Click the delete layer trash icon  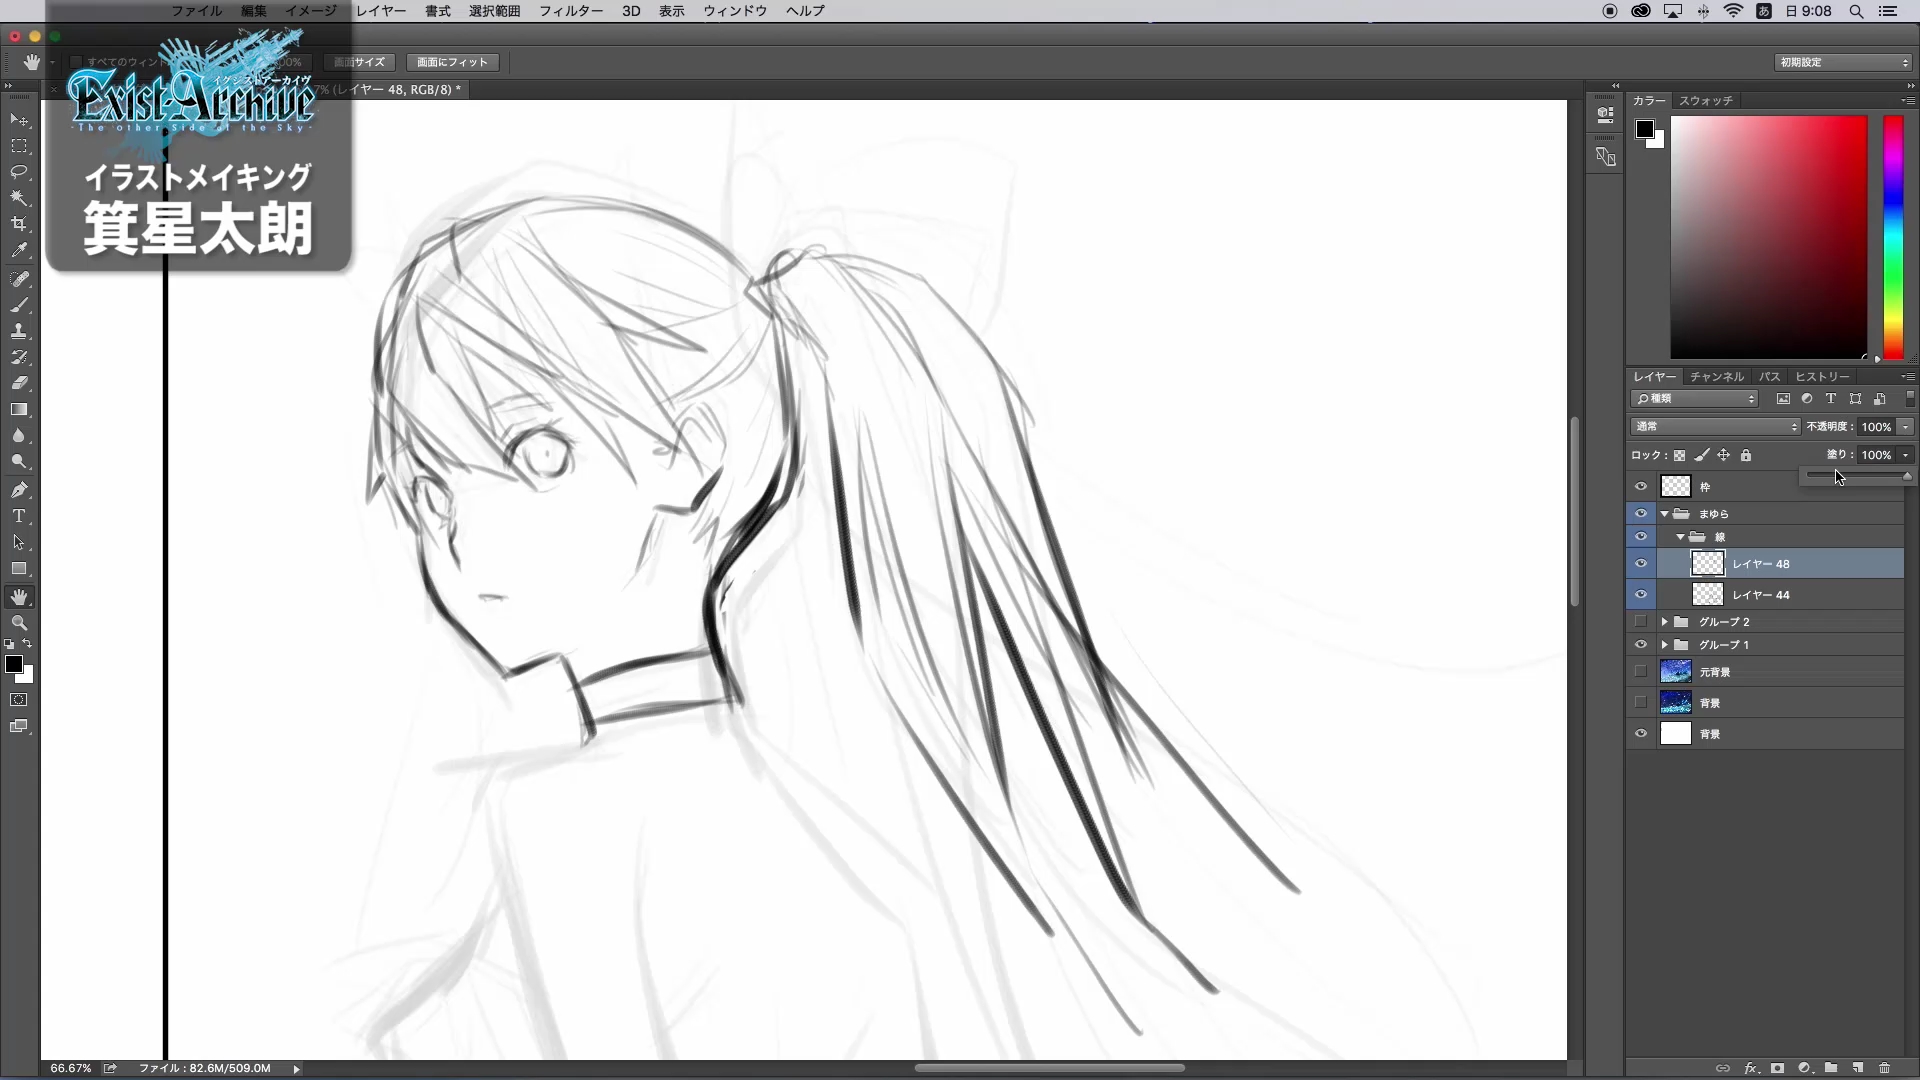pos(1885,1068)
